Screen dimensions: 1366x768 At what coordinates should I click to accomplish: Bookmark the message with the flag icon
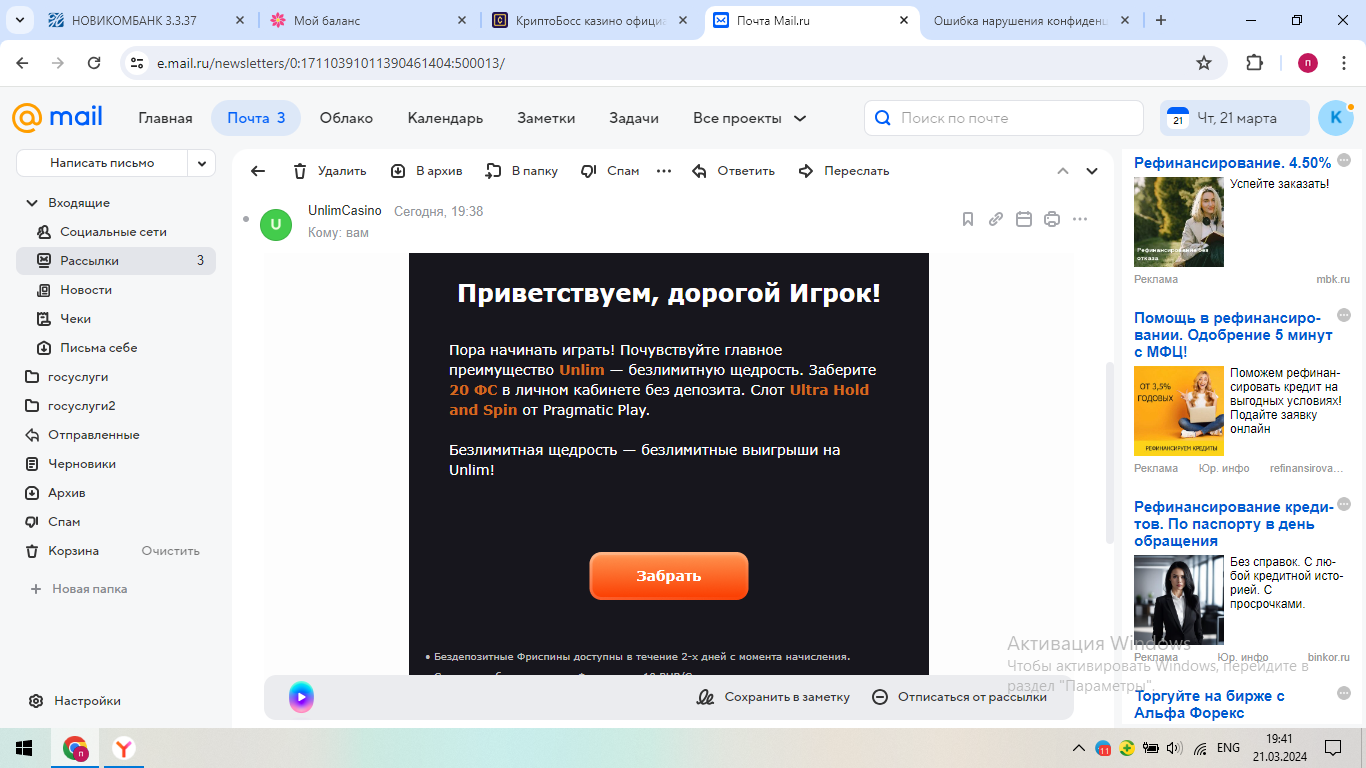click(x=967, y=218)
